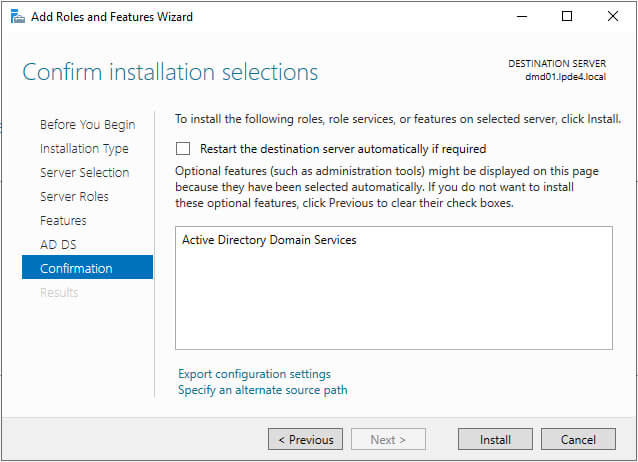Click the Add Roles wizard title icon

17,17
